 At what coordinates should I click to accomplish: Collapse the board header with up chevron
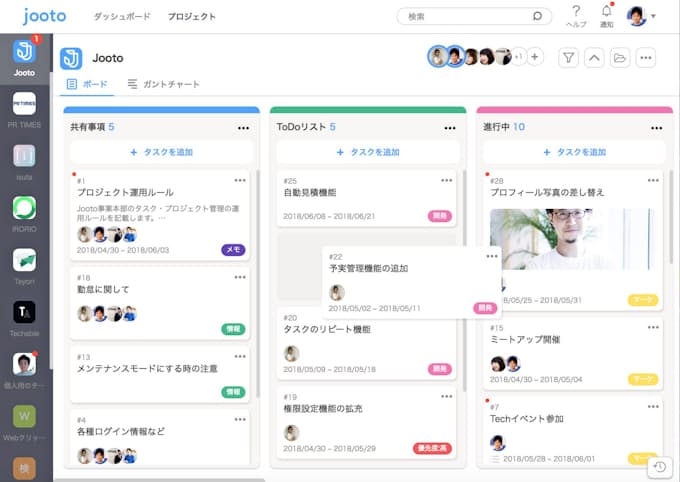click(594, 58)
